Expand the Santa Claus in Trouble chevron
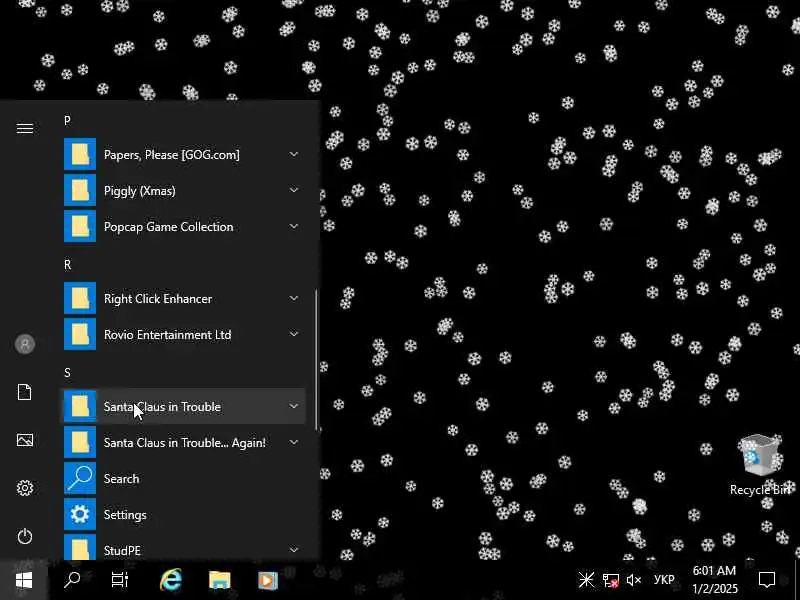Image resolution: width=800 pixels, height=600 pixels. (294, 406)
